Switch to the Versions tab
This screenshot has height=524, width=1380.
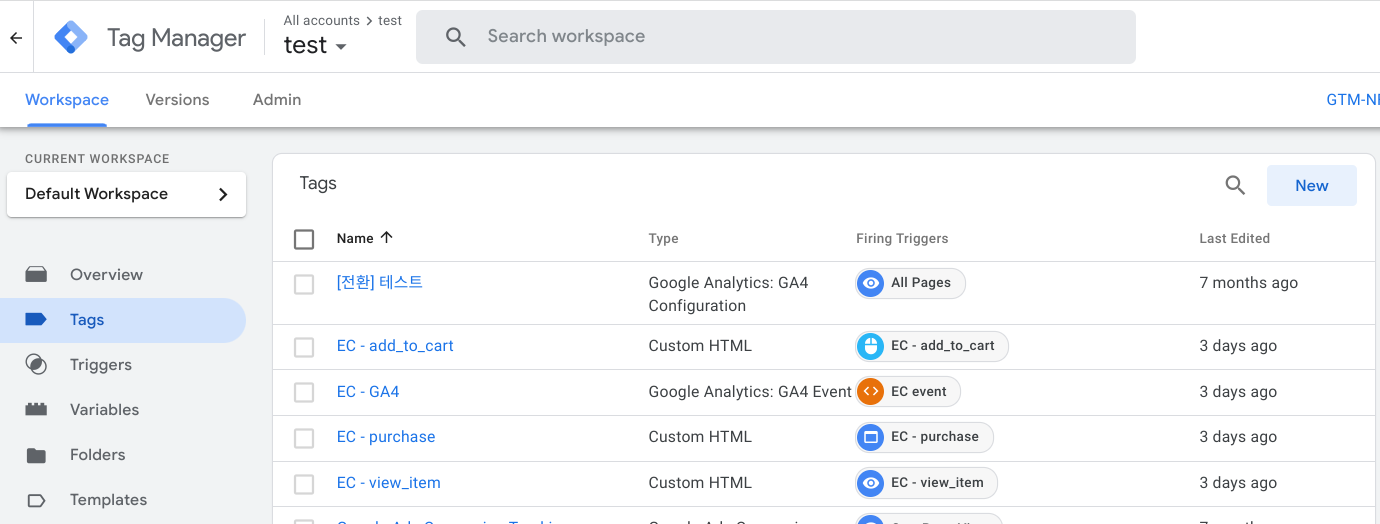click(177, 100)
